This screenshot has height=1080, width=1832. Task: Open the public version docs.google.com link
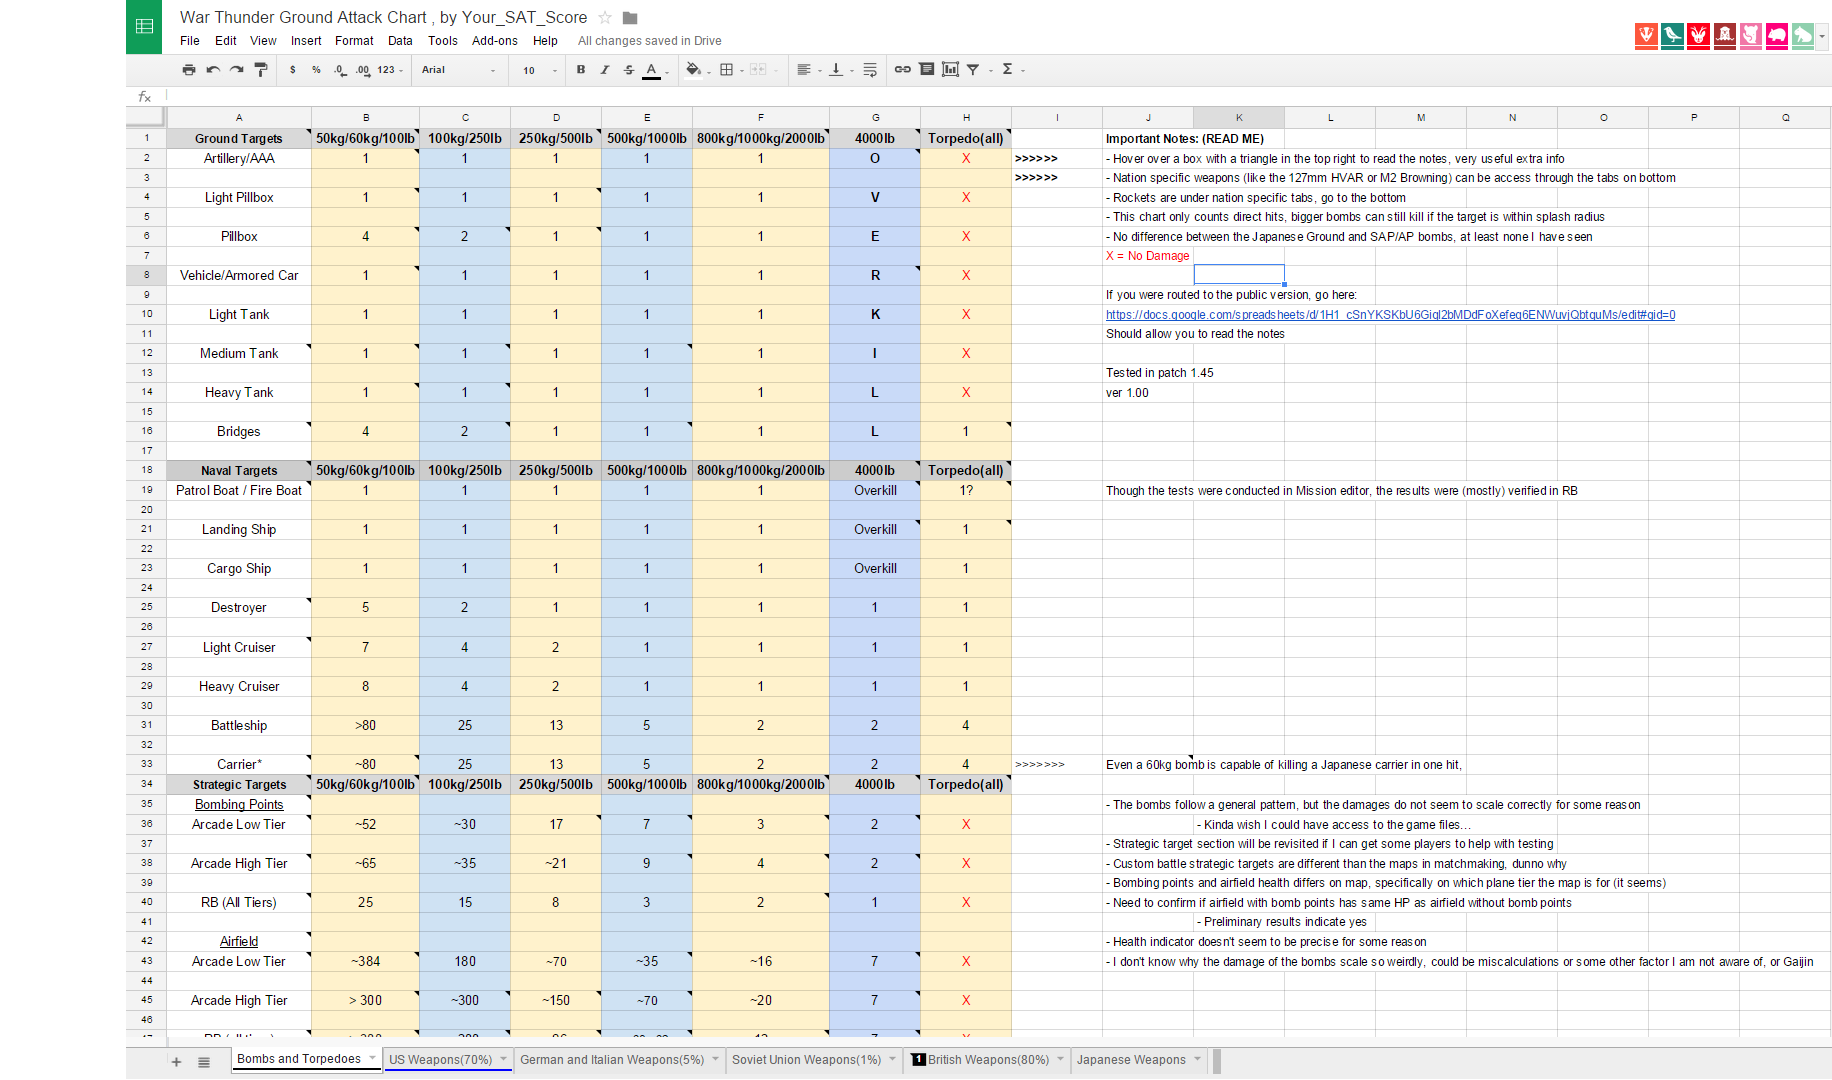1390,315
